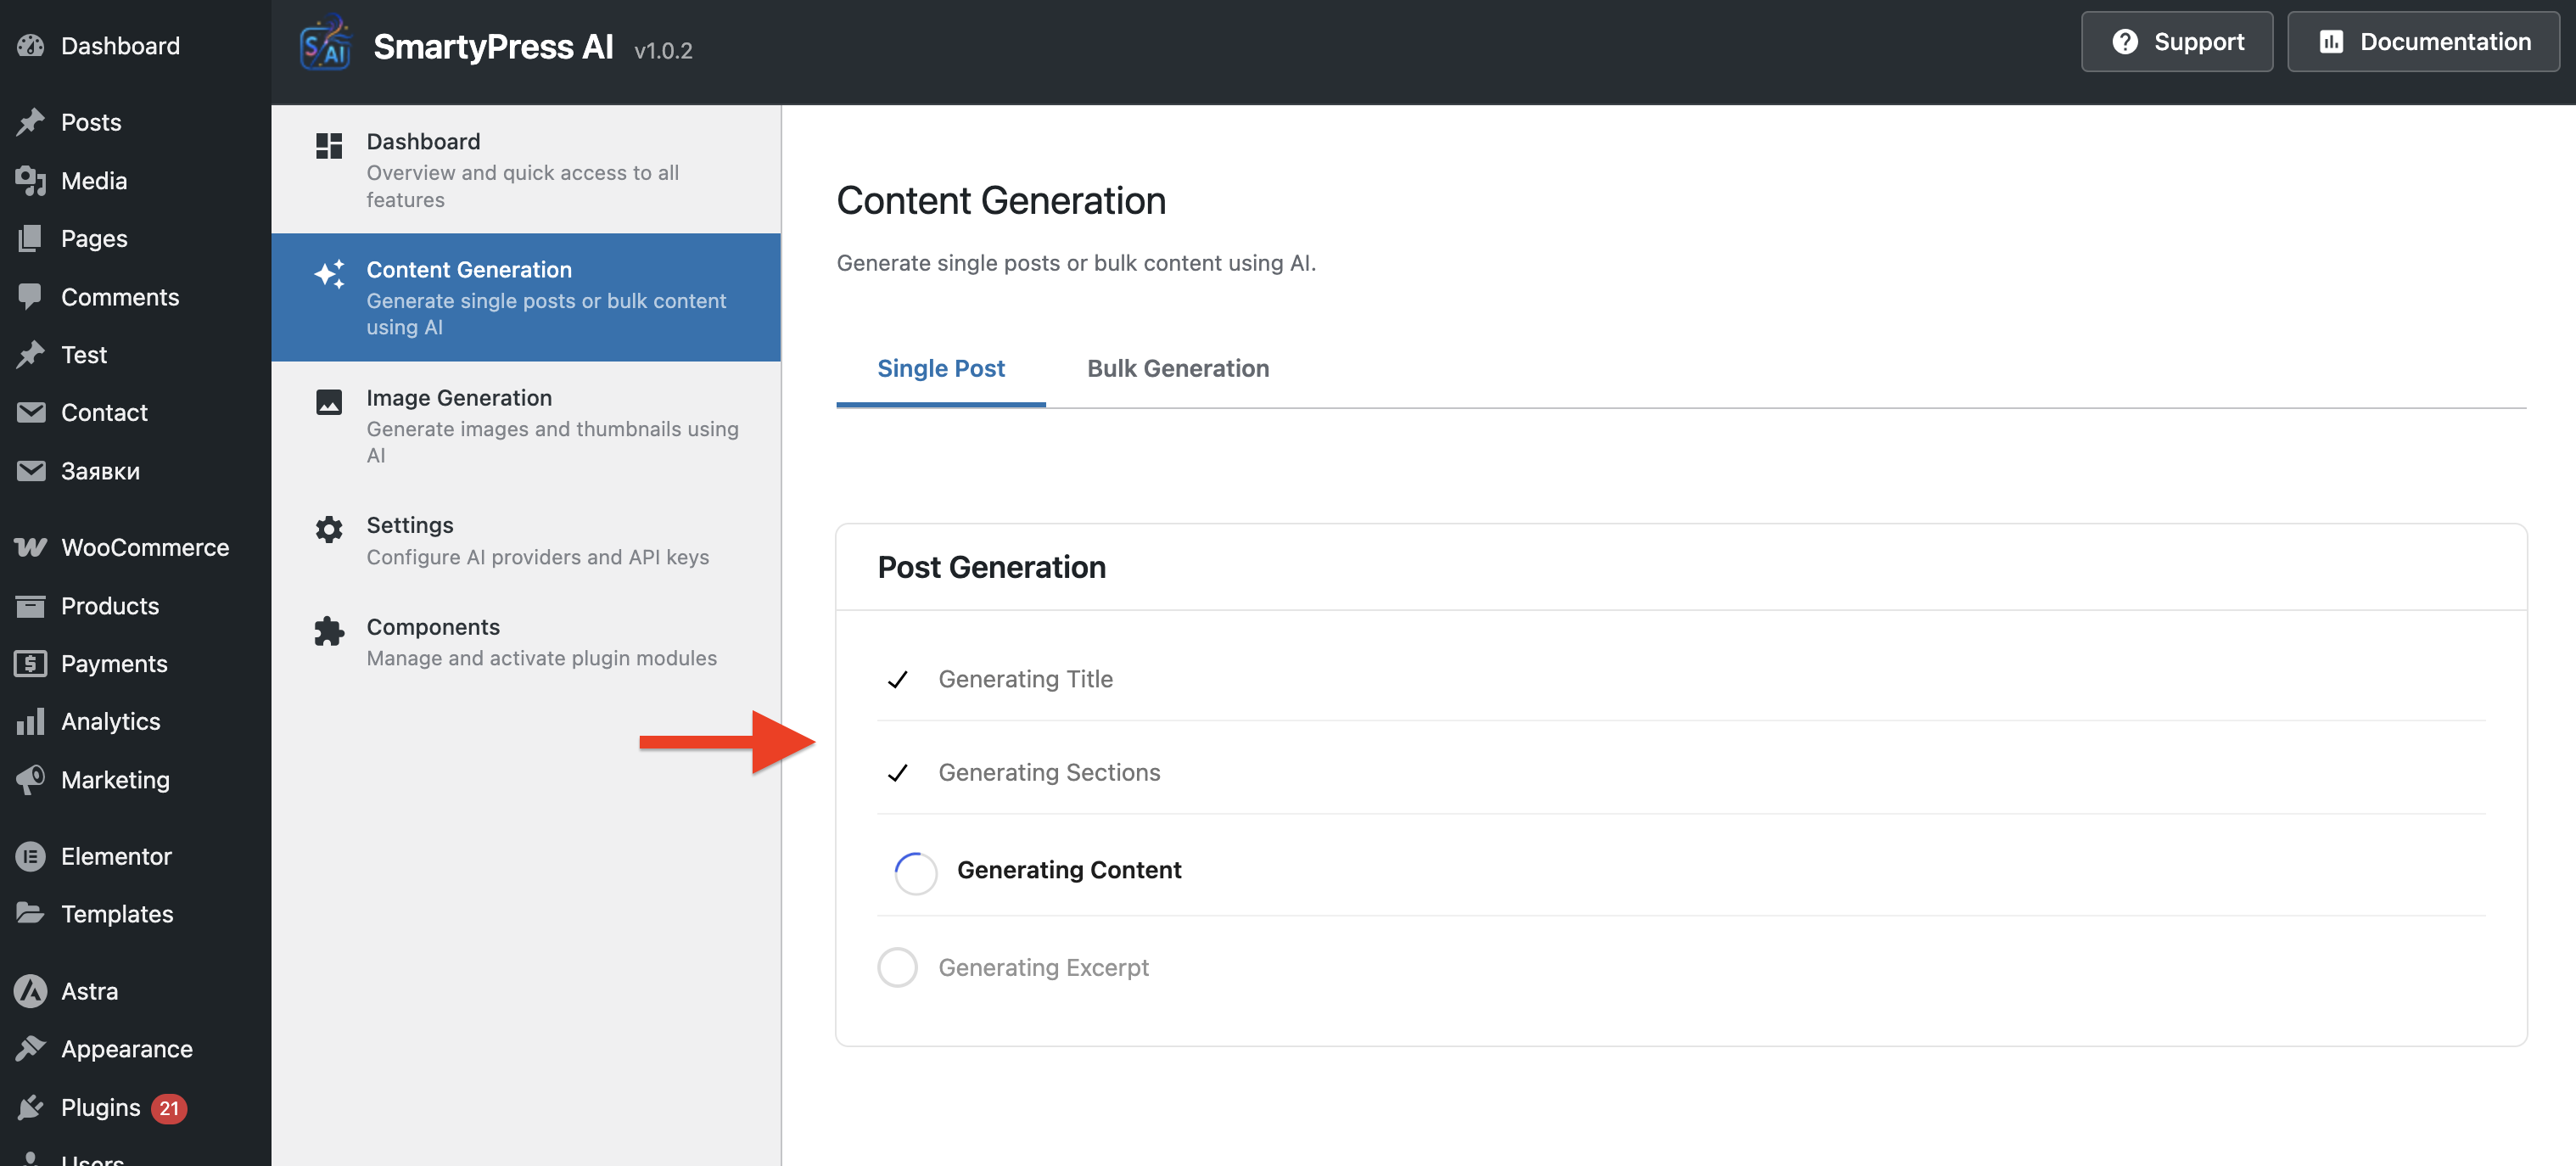Image resolution: width=2576 pixels, height=1166 pixels.
Task: Open the Support button
Action: (x=2176, y=42)
